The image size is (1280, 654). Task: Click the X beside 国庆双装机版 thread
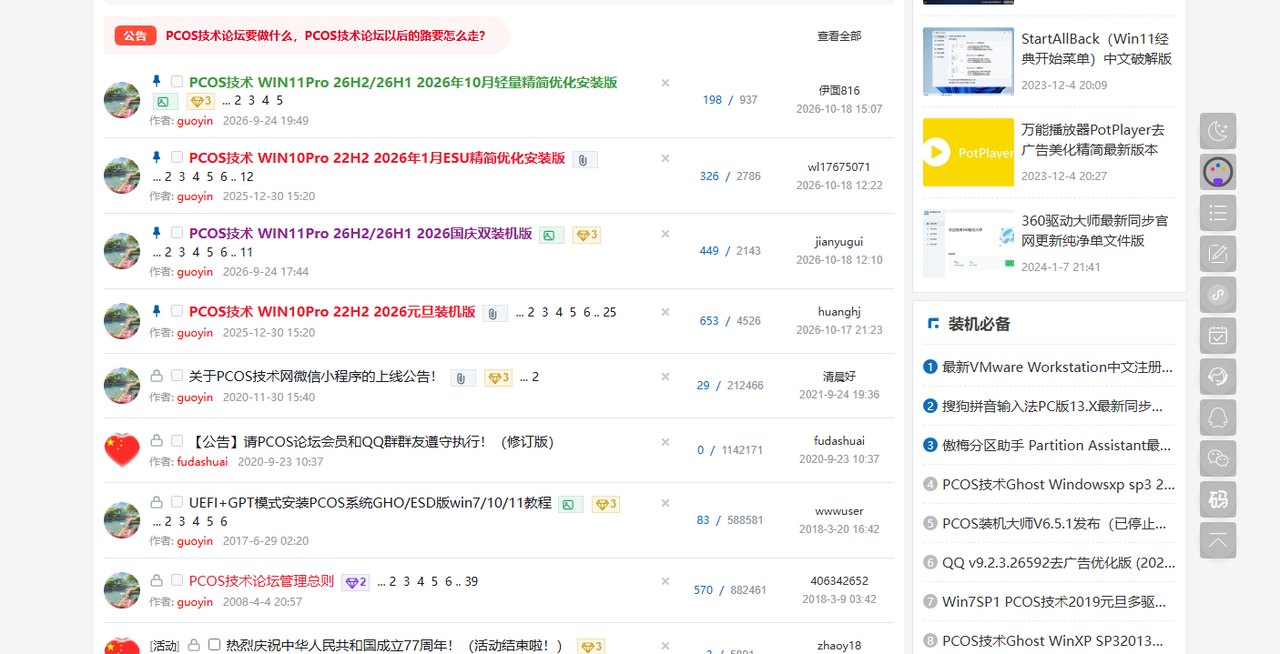[665, 233]
